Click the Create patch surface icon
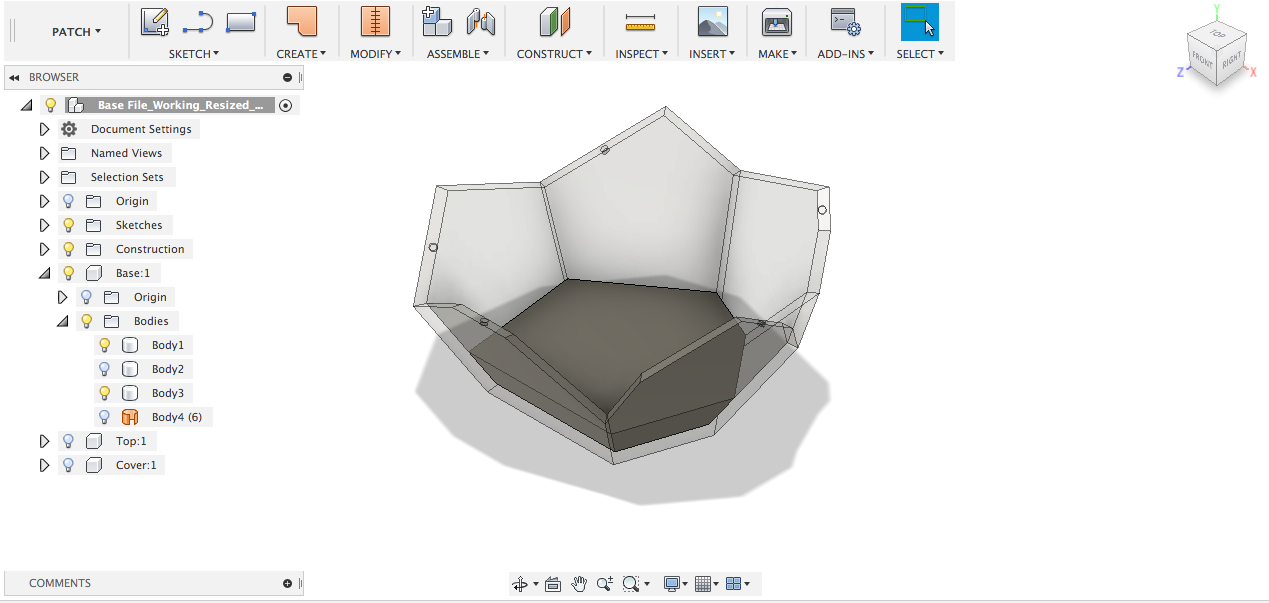1269x603 pixels. point(301,22)
